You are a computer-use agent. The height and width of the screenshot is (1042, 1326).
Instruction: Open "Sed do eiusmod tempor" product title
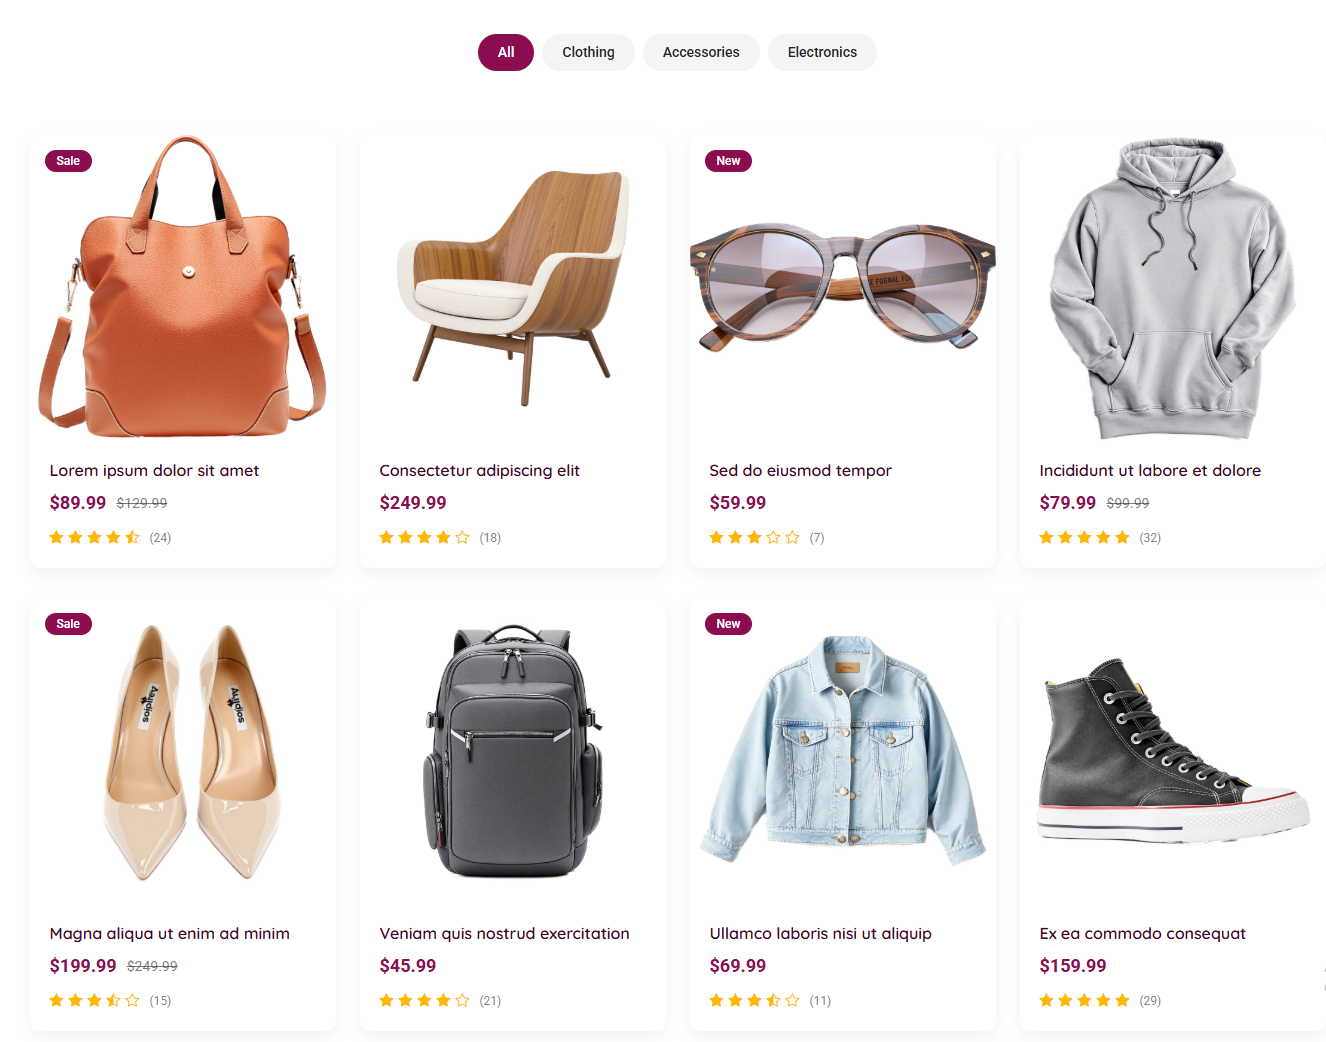coord(800,471)
